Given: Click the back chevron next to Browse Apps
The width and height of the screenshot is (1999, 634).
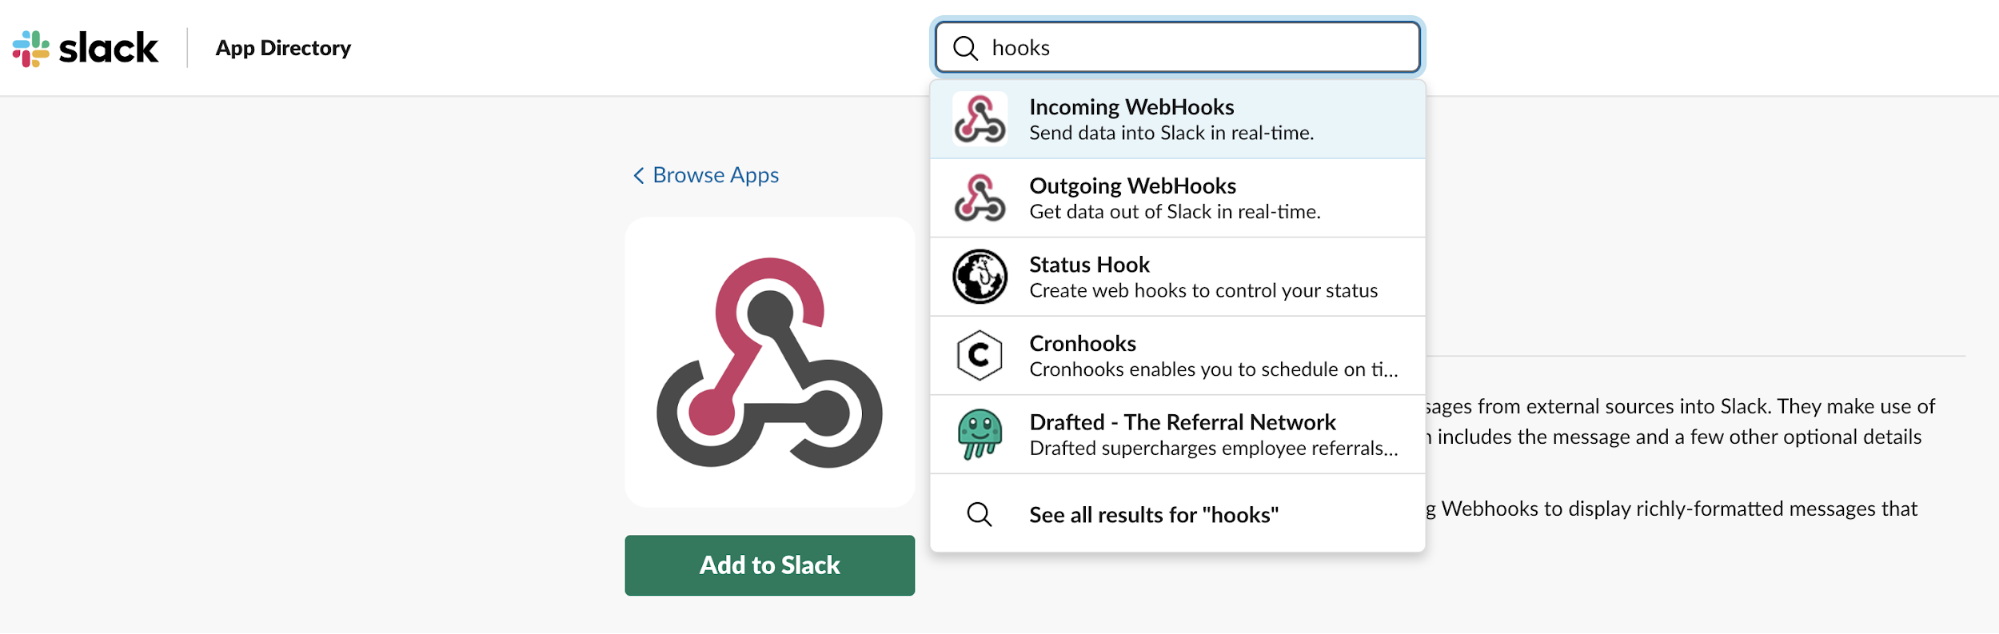Looking at the screenshot, I should (638, 175).
